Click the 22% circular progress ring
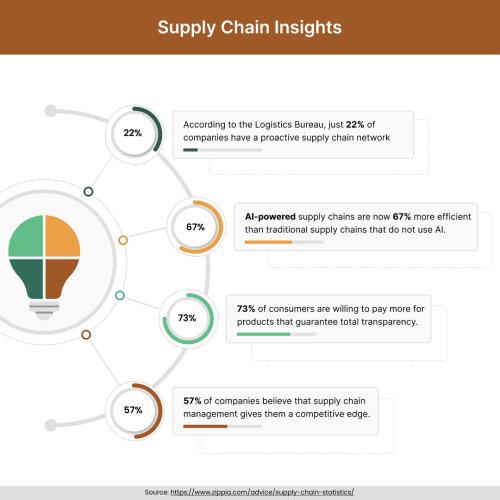 (x=134, y=134)
